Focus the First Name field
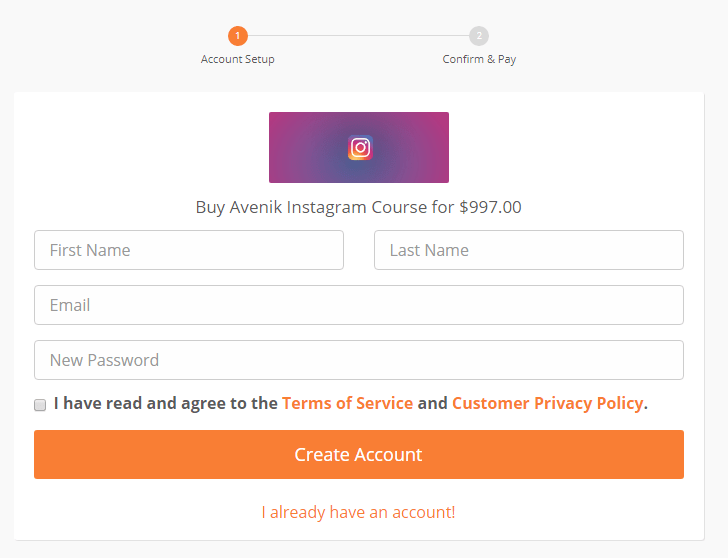Viewport: 728px width, 558px height. tap(189, 250)
